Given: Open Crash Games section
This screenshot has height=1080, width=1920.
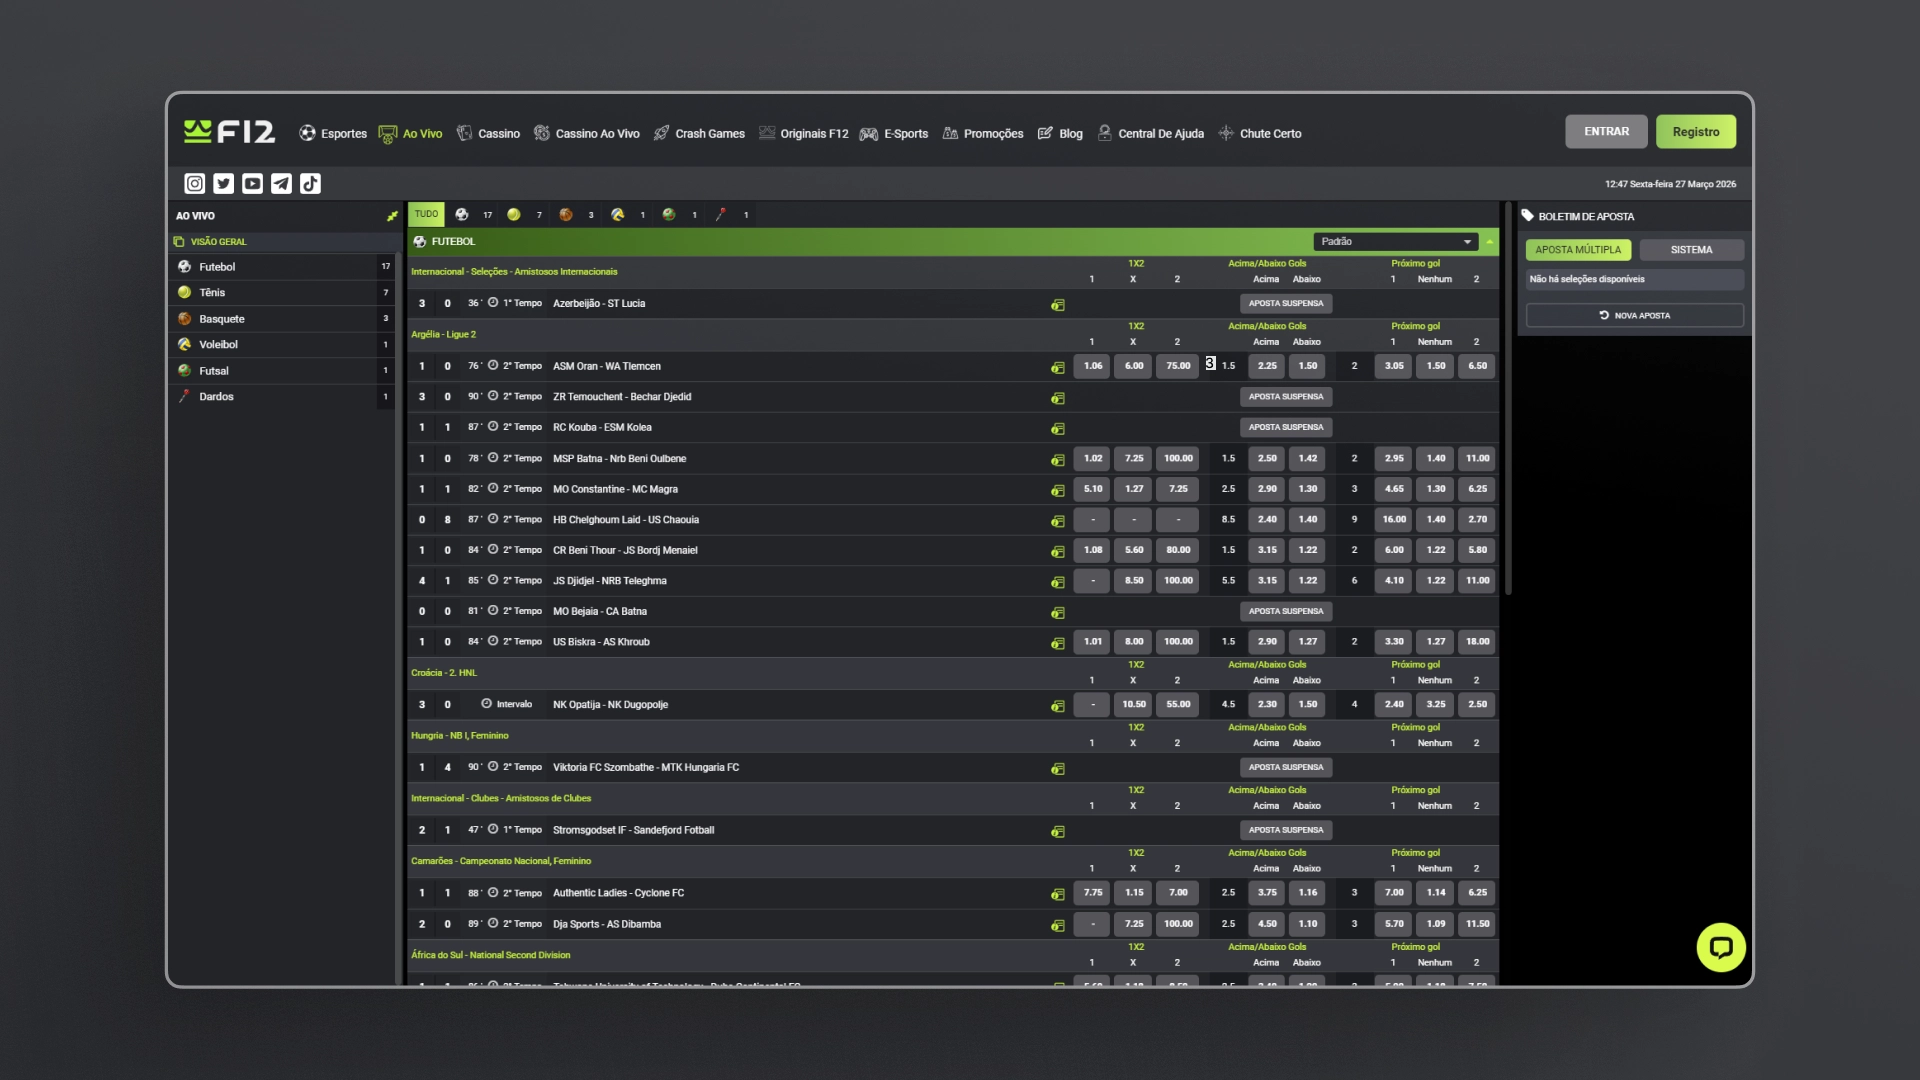Looking at the screenshot, I should coord(699,133).
